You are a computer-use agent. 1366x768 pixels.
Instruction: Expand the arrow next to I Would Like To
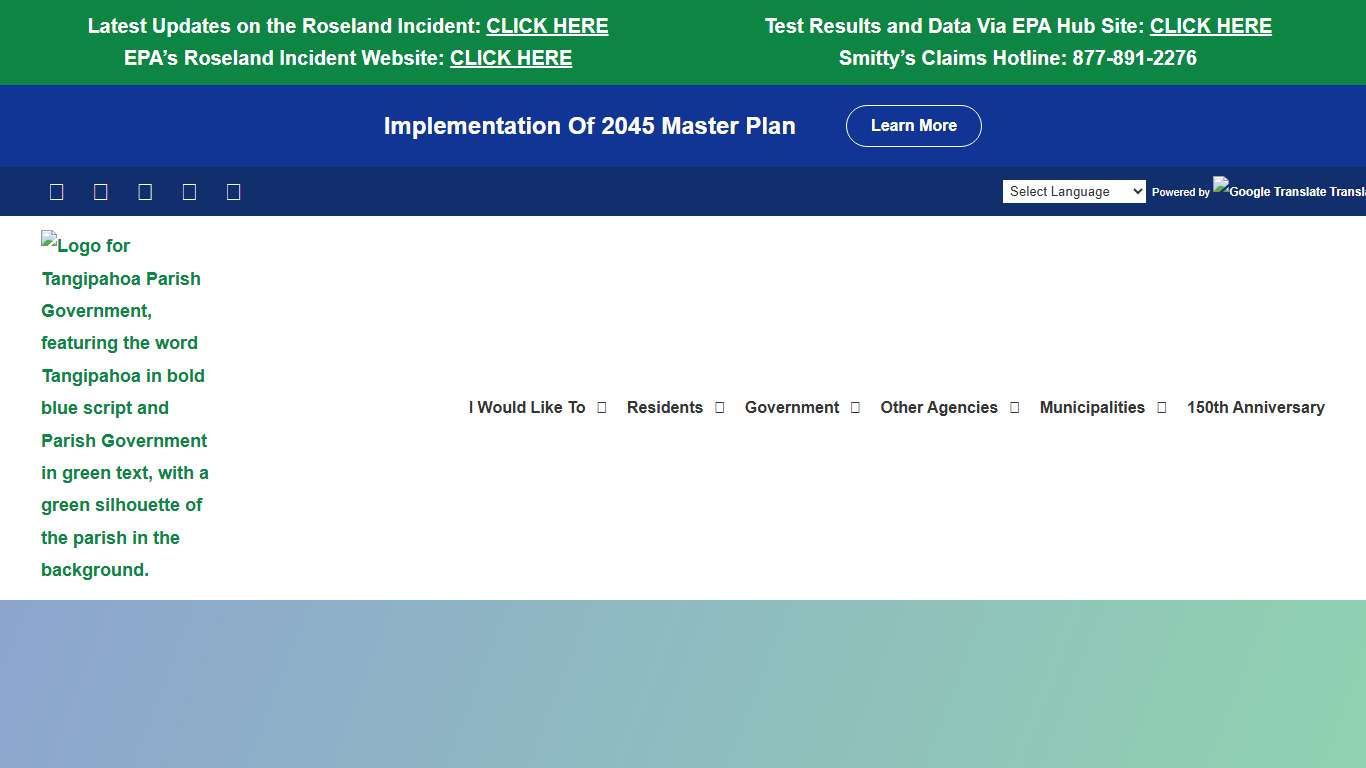tap(602, 408)
